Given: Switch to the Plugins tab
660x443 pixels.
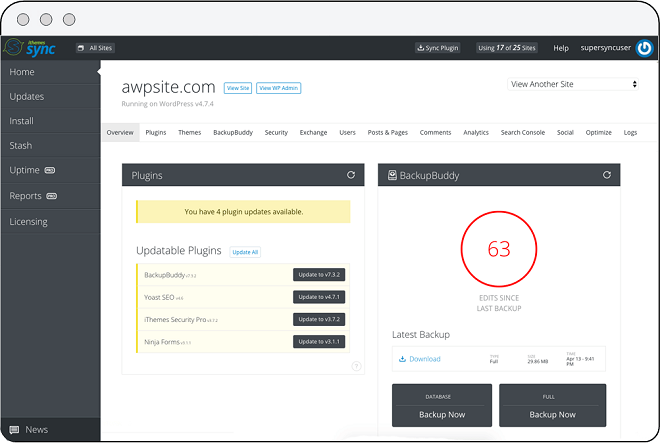Looking at the screenshot, I should tap(156, 133).
